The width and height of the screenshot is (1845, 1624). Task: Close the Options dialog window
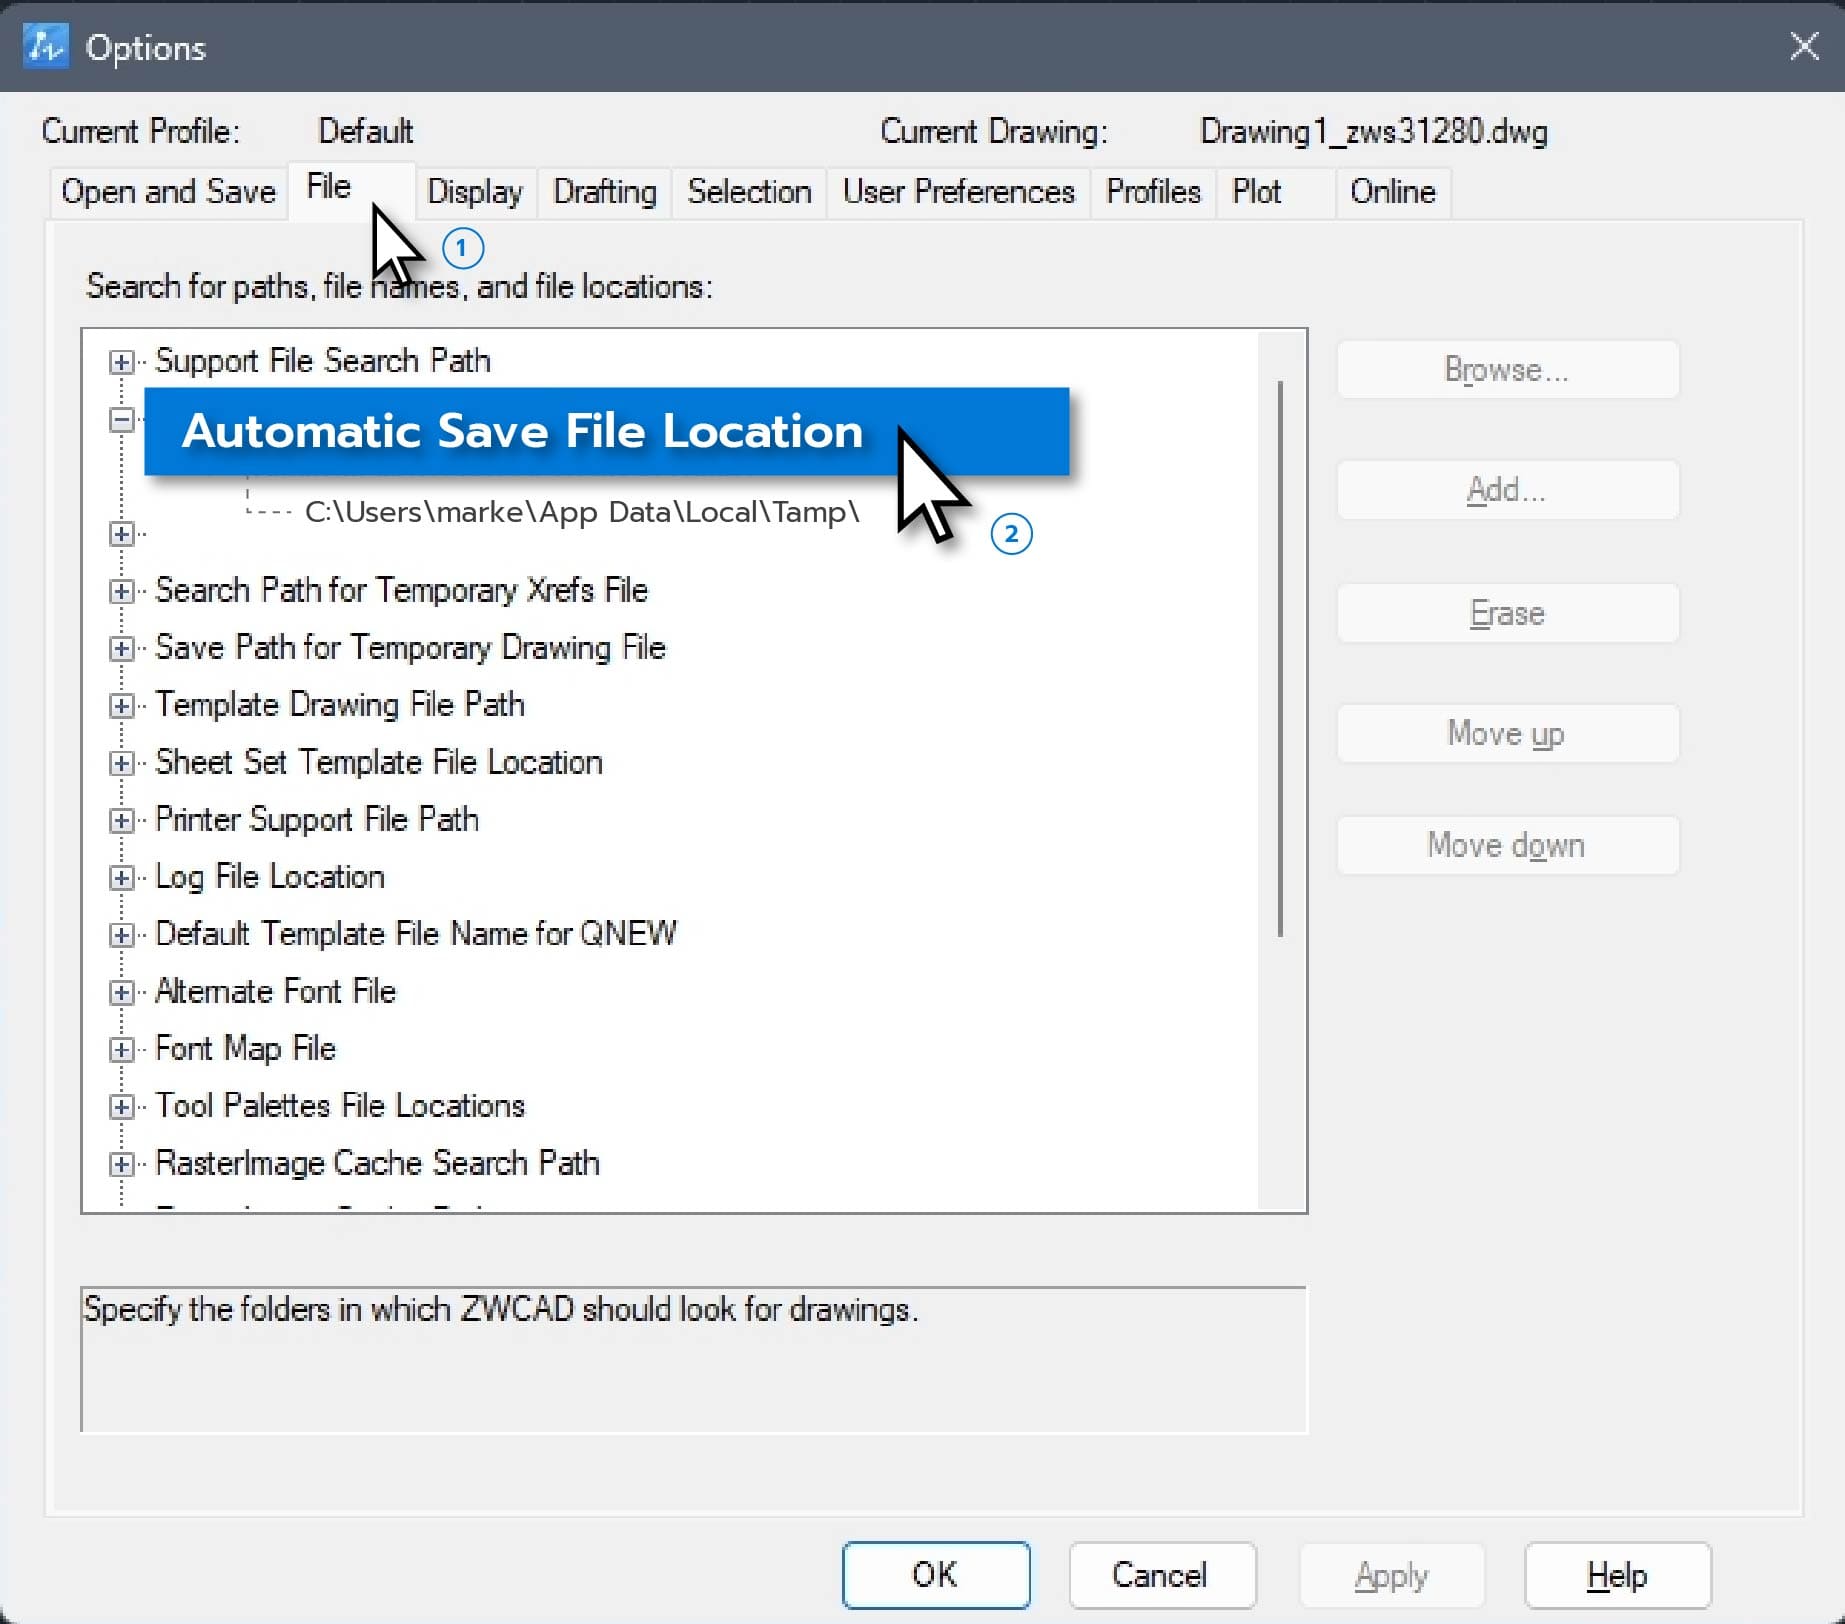pos(1804,46)
